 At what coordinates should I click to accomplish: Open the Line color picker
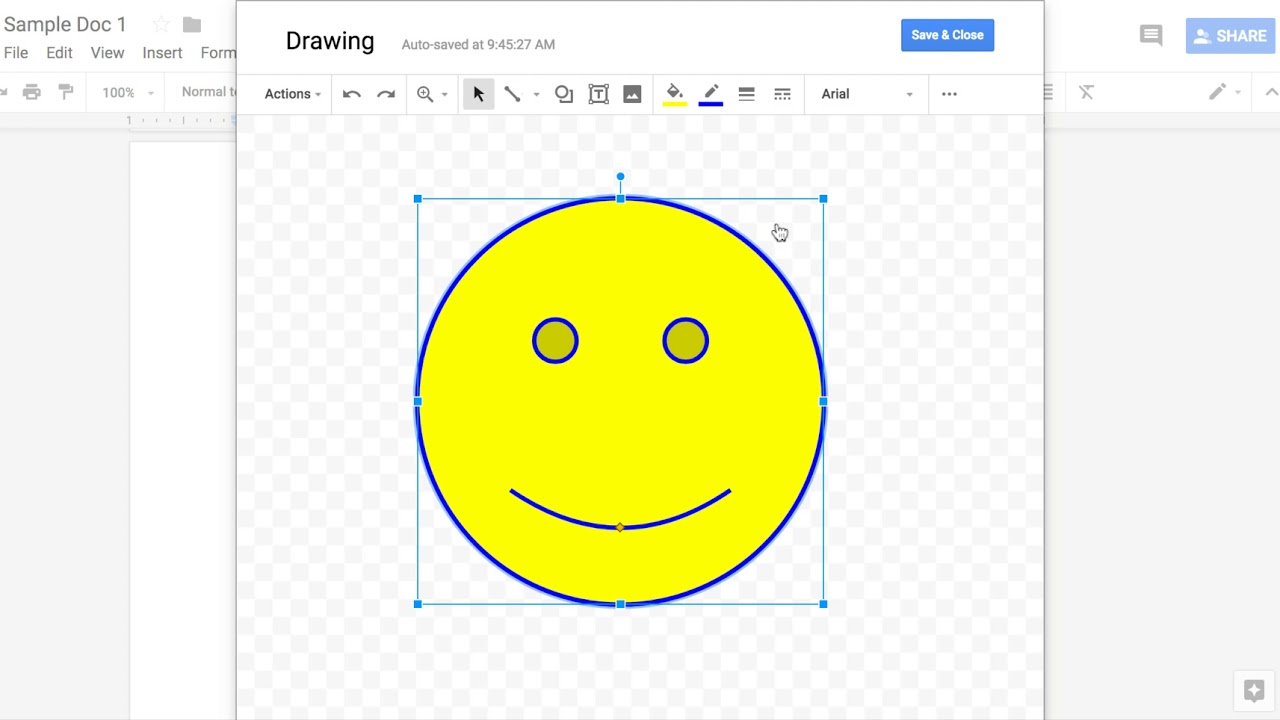point(711,93)
